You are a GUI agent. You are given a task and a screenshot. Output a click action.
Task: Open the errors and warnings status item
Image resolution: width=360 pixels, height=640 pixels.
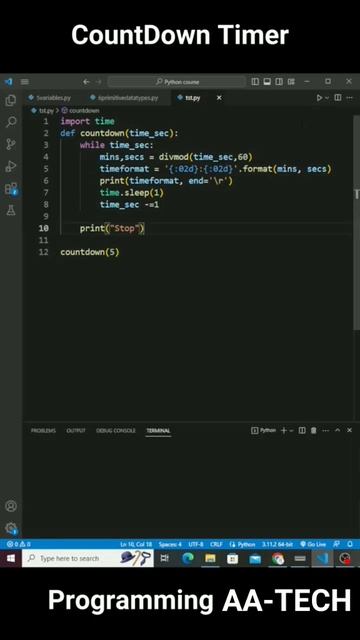tap(19, 544)
